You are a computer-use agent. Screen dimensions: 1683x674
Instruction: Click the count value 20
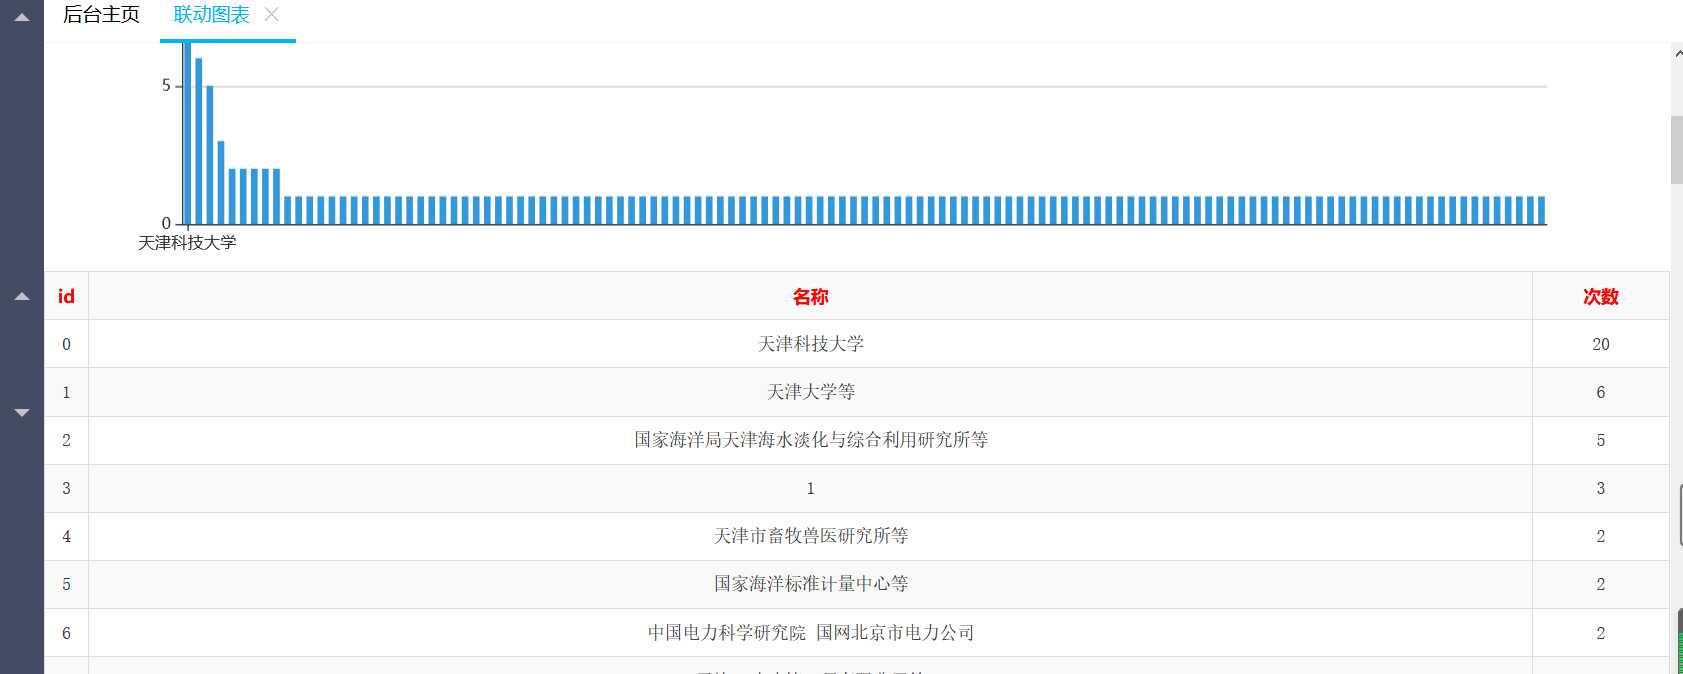[x=1600, y=344]
